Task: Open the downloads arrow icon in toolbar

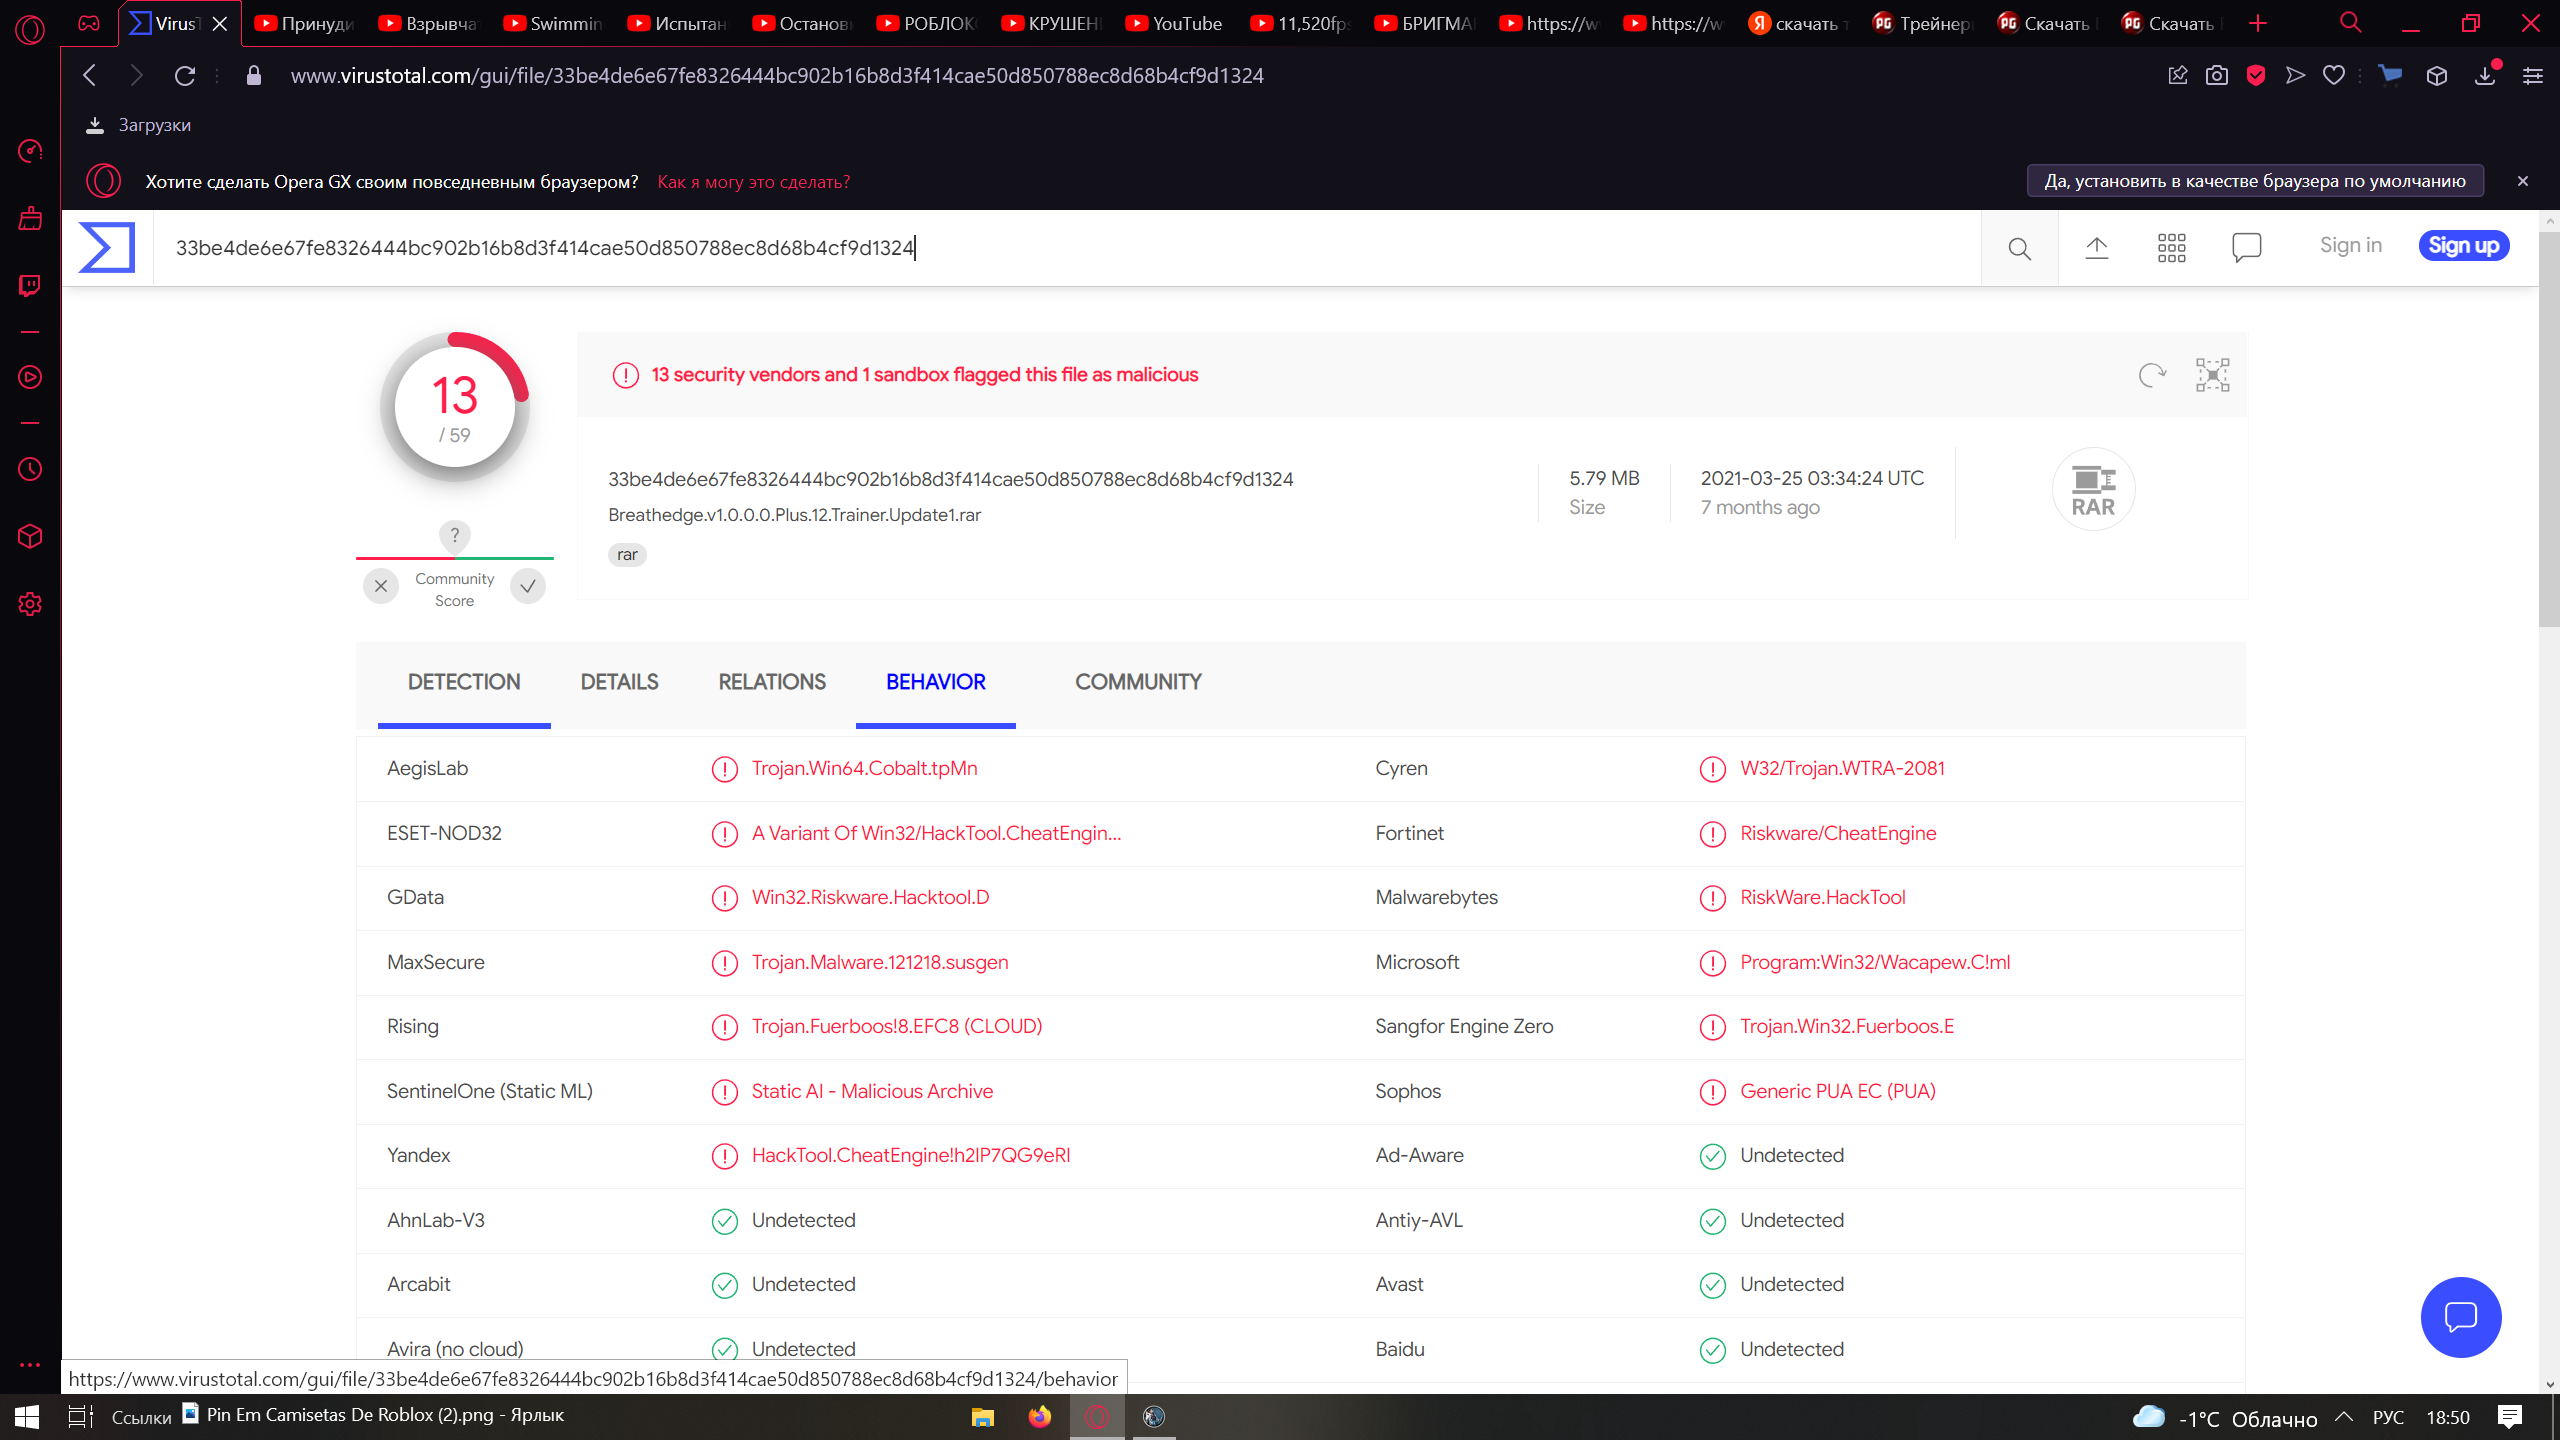Action: [2485, 76]
